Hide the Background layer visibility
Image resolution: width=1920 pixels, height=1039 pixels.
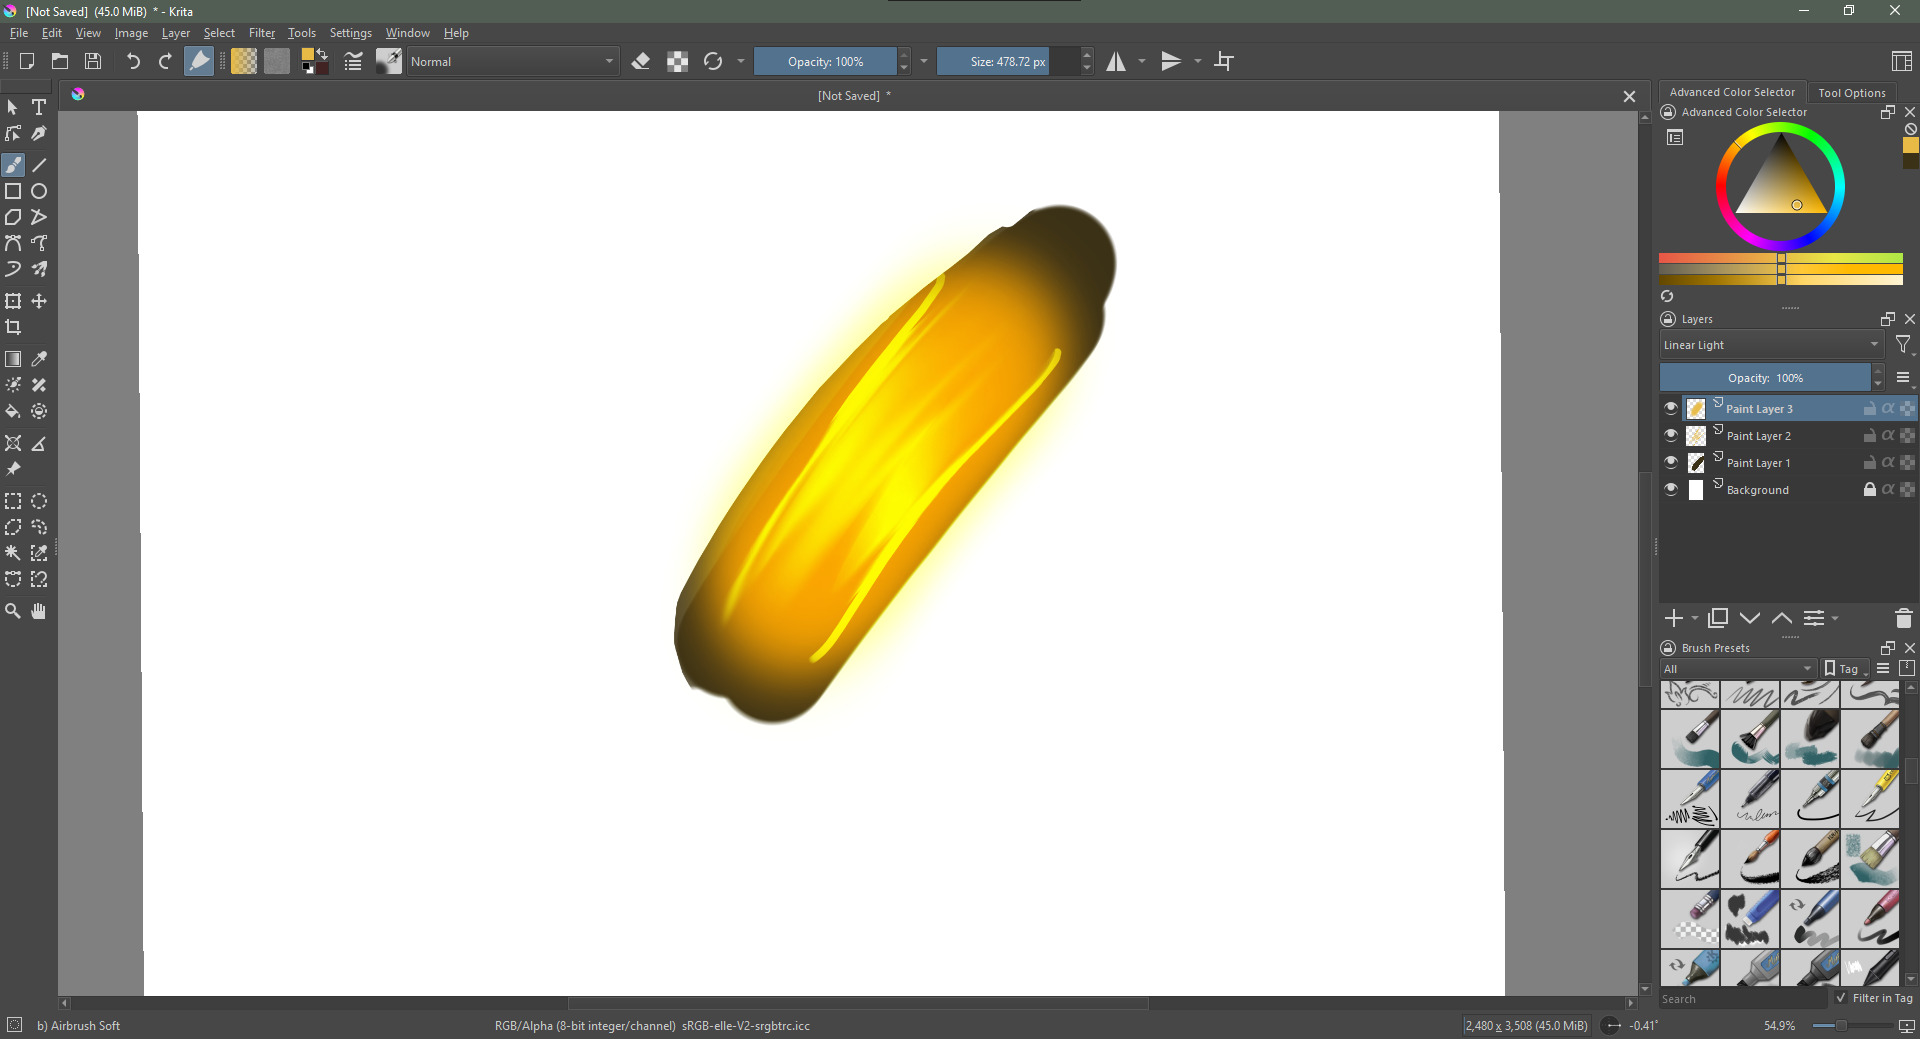[x=1670, y=489]
